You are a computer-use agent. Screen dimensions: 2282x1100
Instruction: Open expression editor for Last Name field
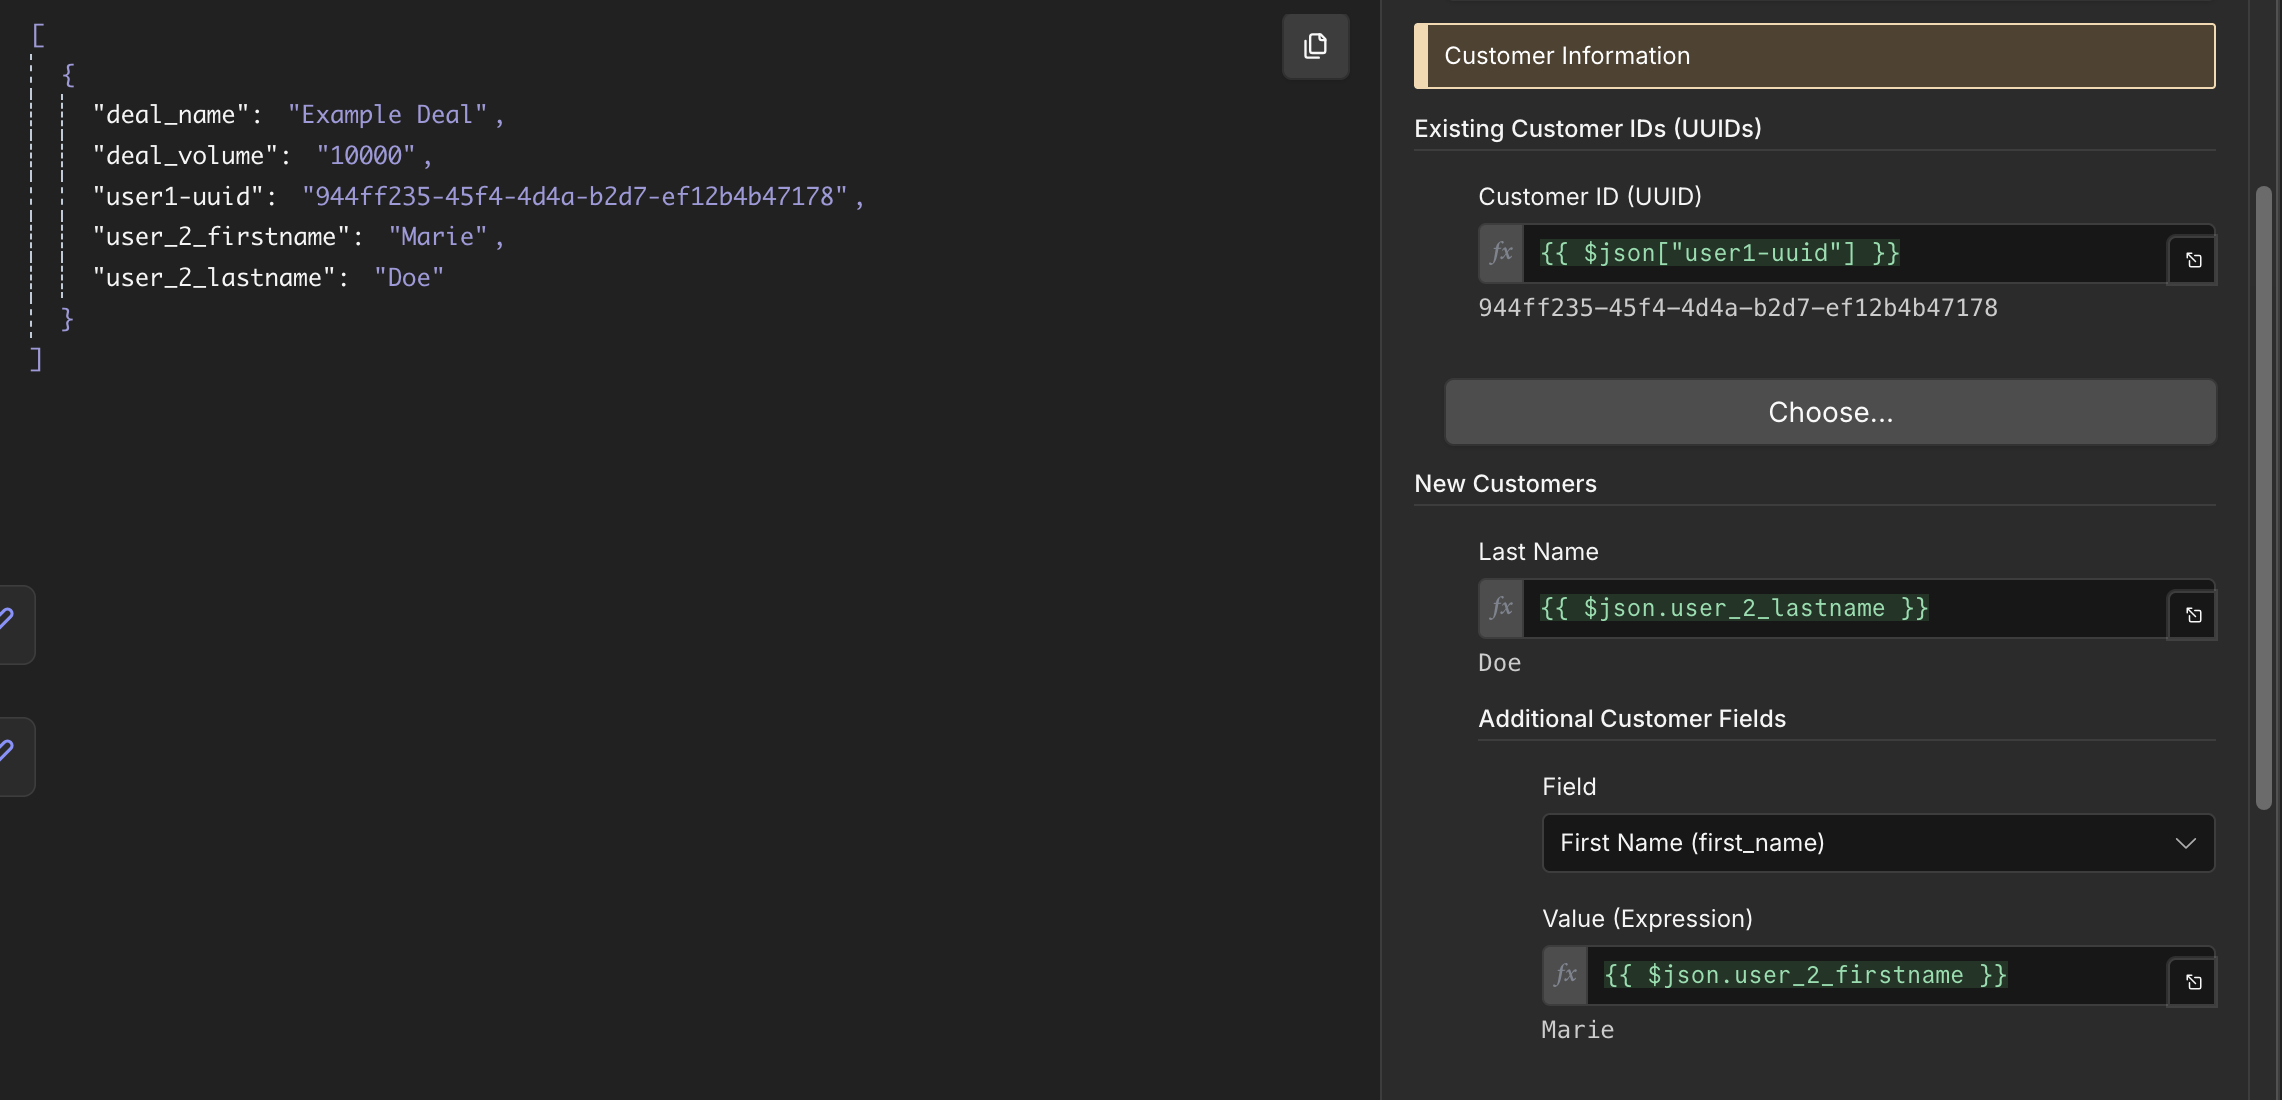2193,615
